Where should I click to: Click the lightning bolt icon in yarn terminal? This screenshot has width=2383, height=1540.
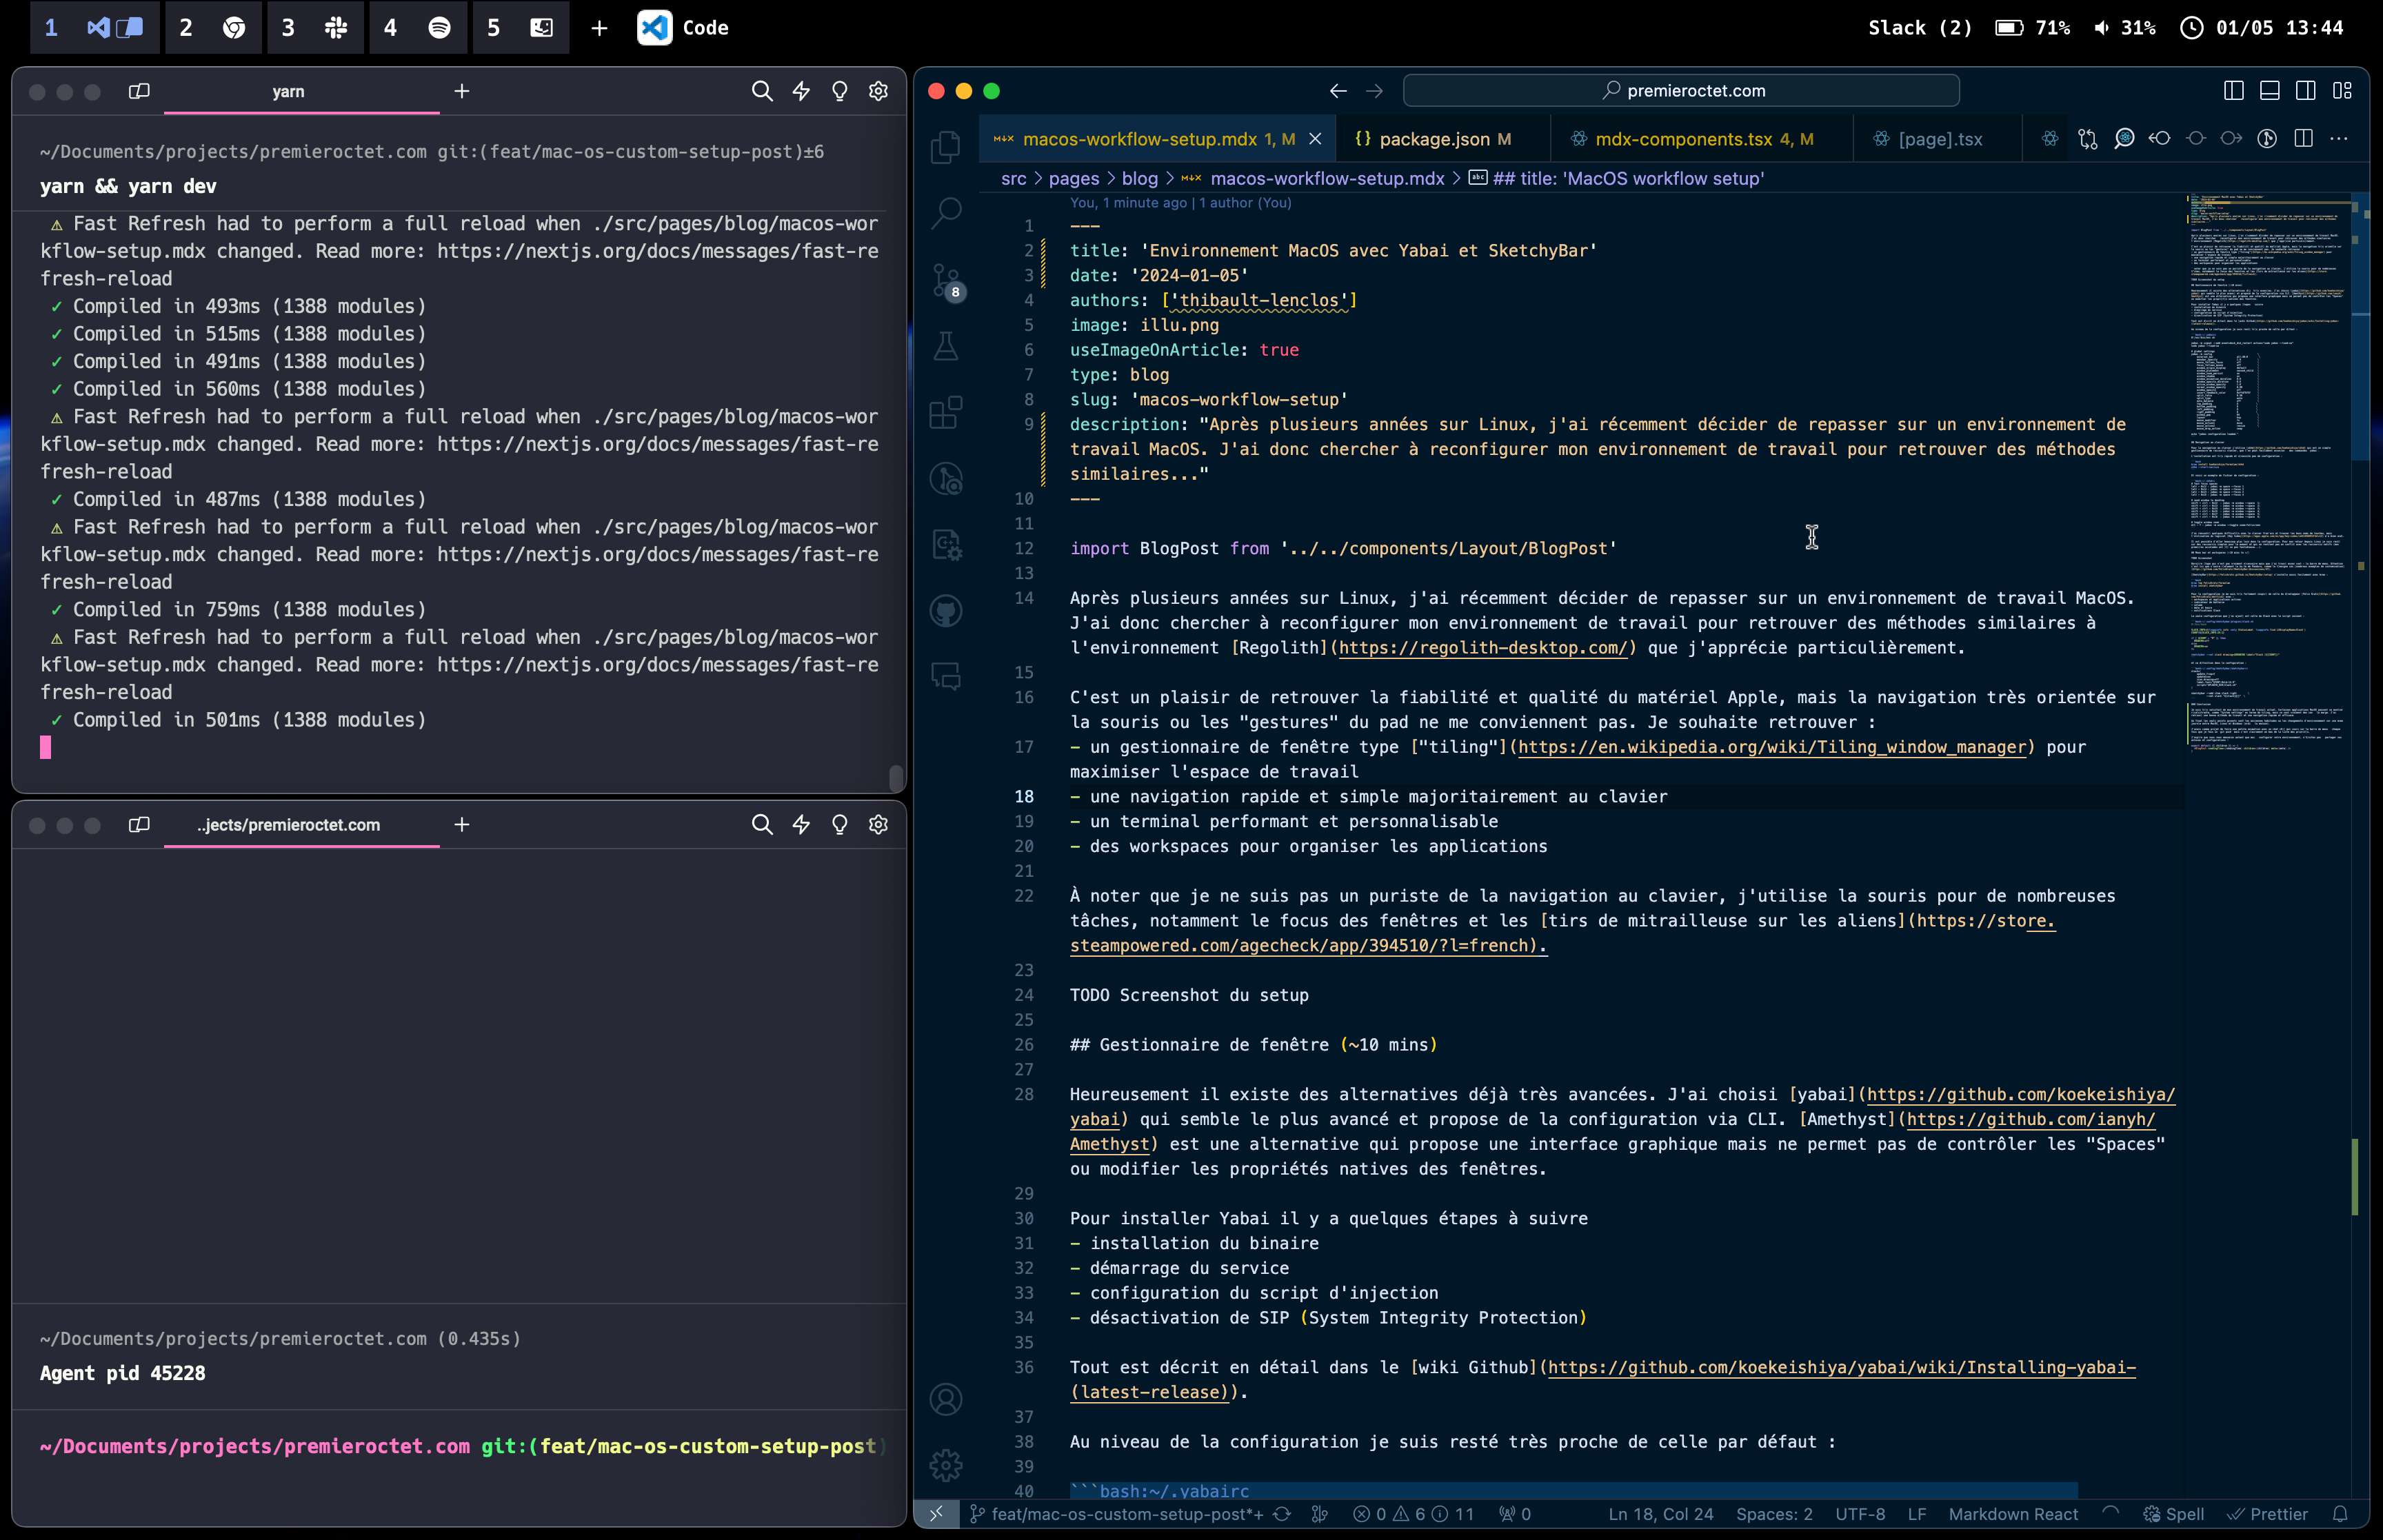tap(801, 91)
